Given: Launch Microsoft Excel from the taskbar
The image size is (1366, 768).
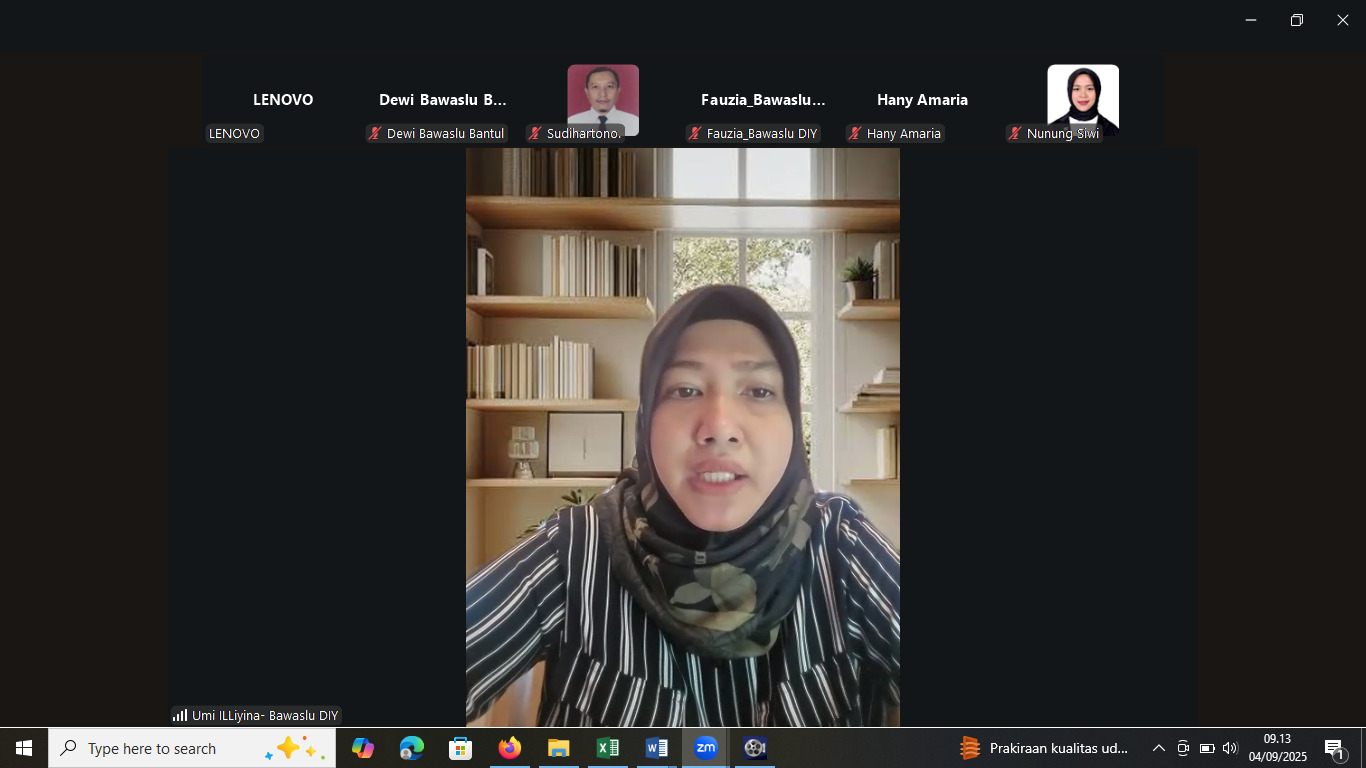Looking at the screenshot, I should click(x=607, y=748).
